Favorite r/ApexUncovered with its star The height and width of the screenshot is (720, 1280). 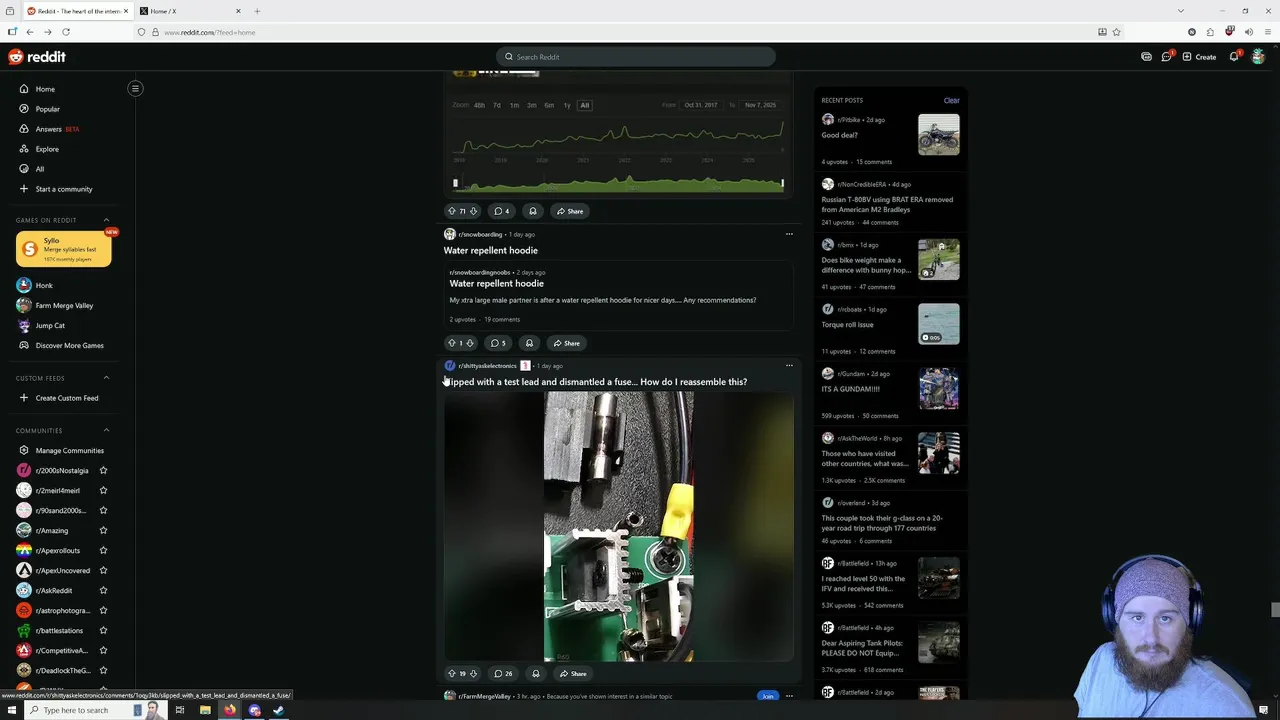point(103,570)
